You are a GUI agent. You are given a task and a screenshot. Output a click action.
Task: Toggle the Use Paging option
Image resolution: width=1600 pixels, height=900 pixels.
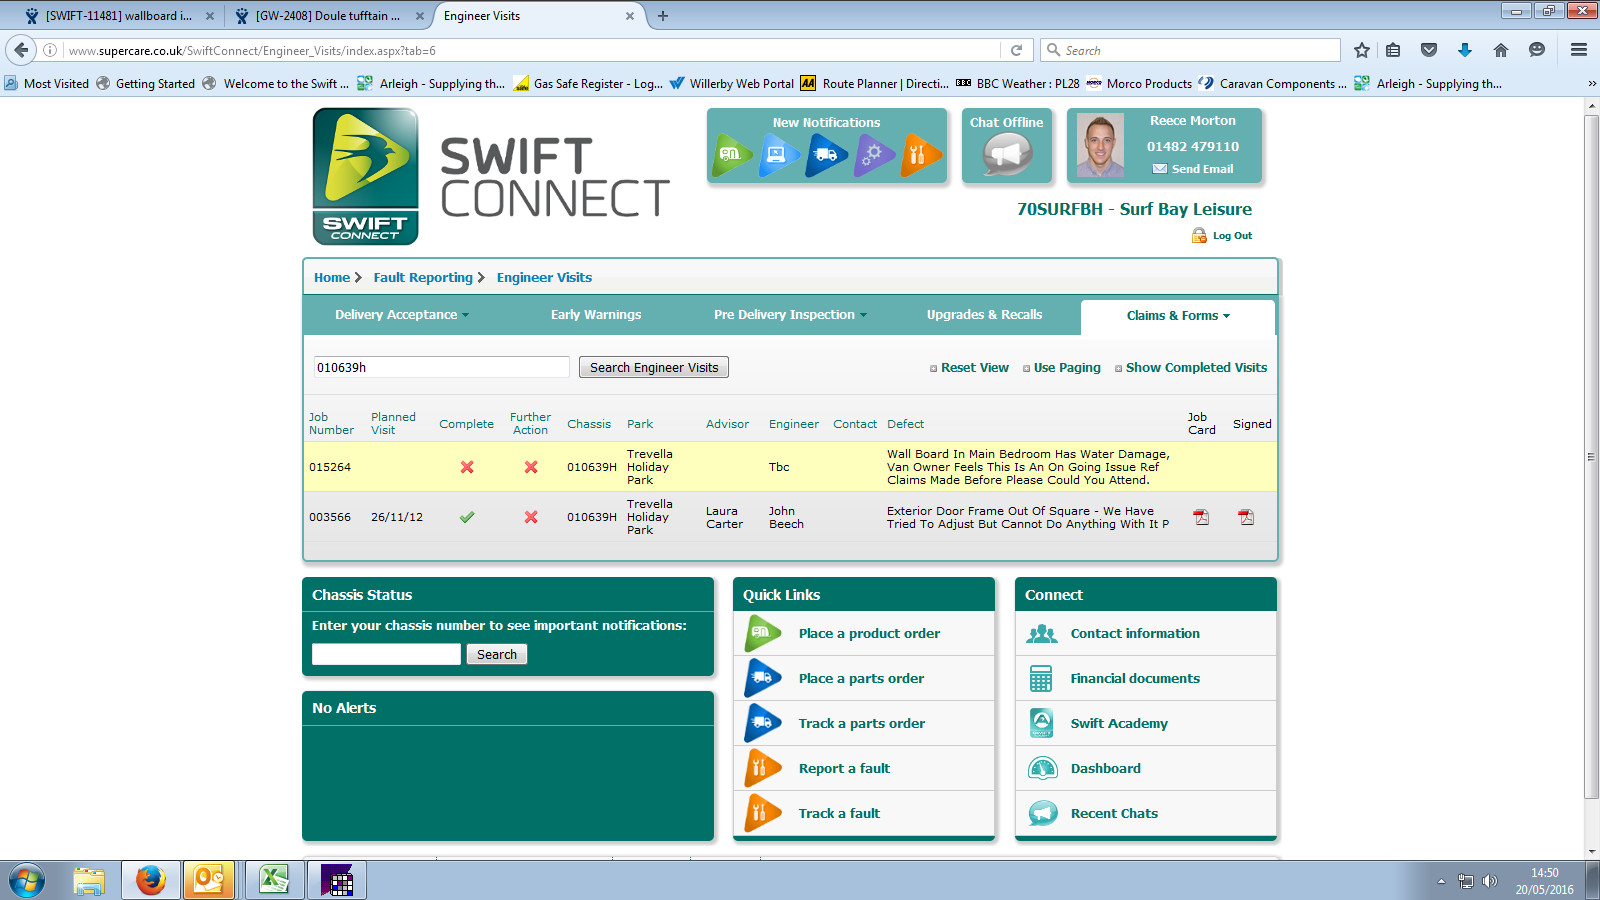point(1066,368)
